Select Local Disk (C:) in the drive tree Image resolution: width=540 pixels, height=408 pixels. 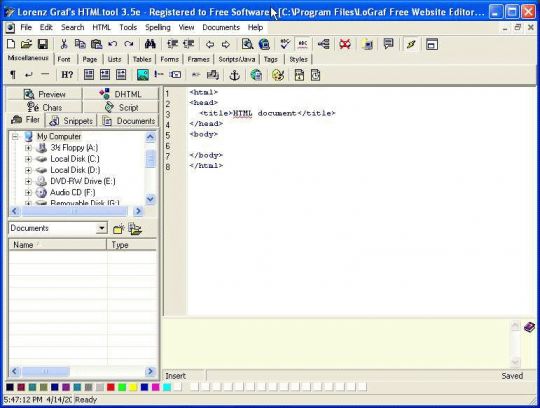(x=75, y=159)
